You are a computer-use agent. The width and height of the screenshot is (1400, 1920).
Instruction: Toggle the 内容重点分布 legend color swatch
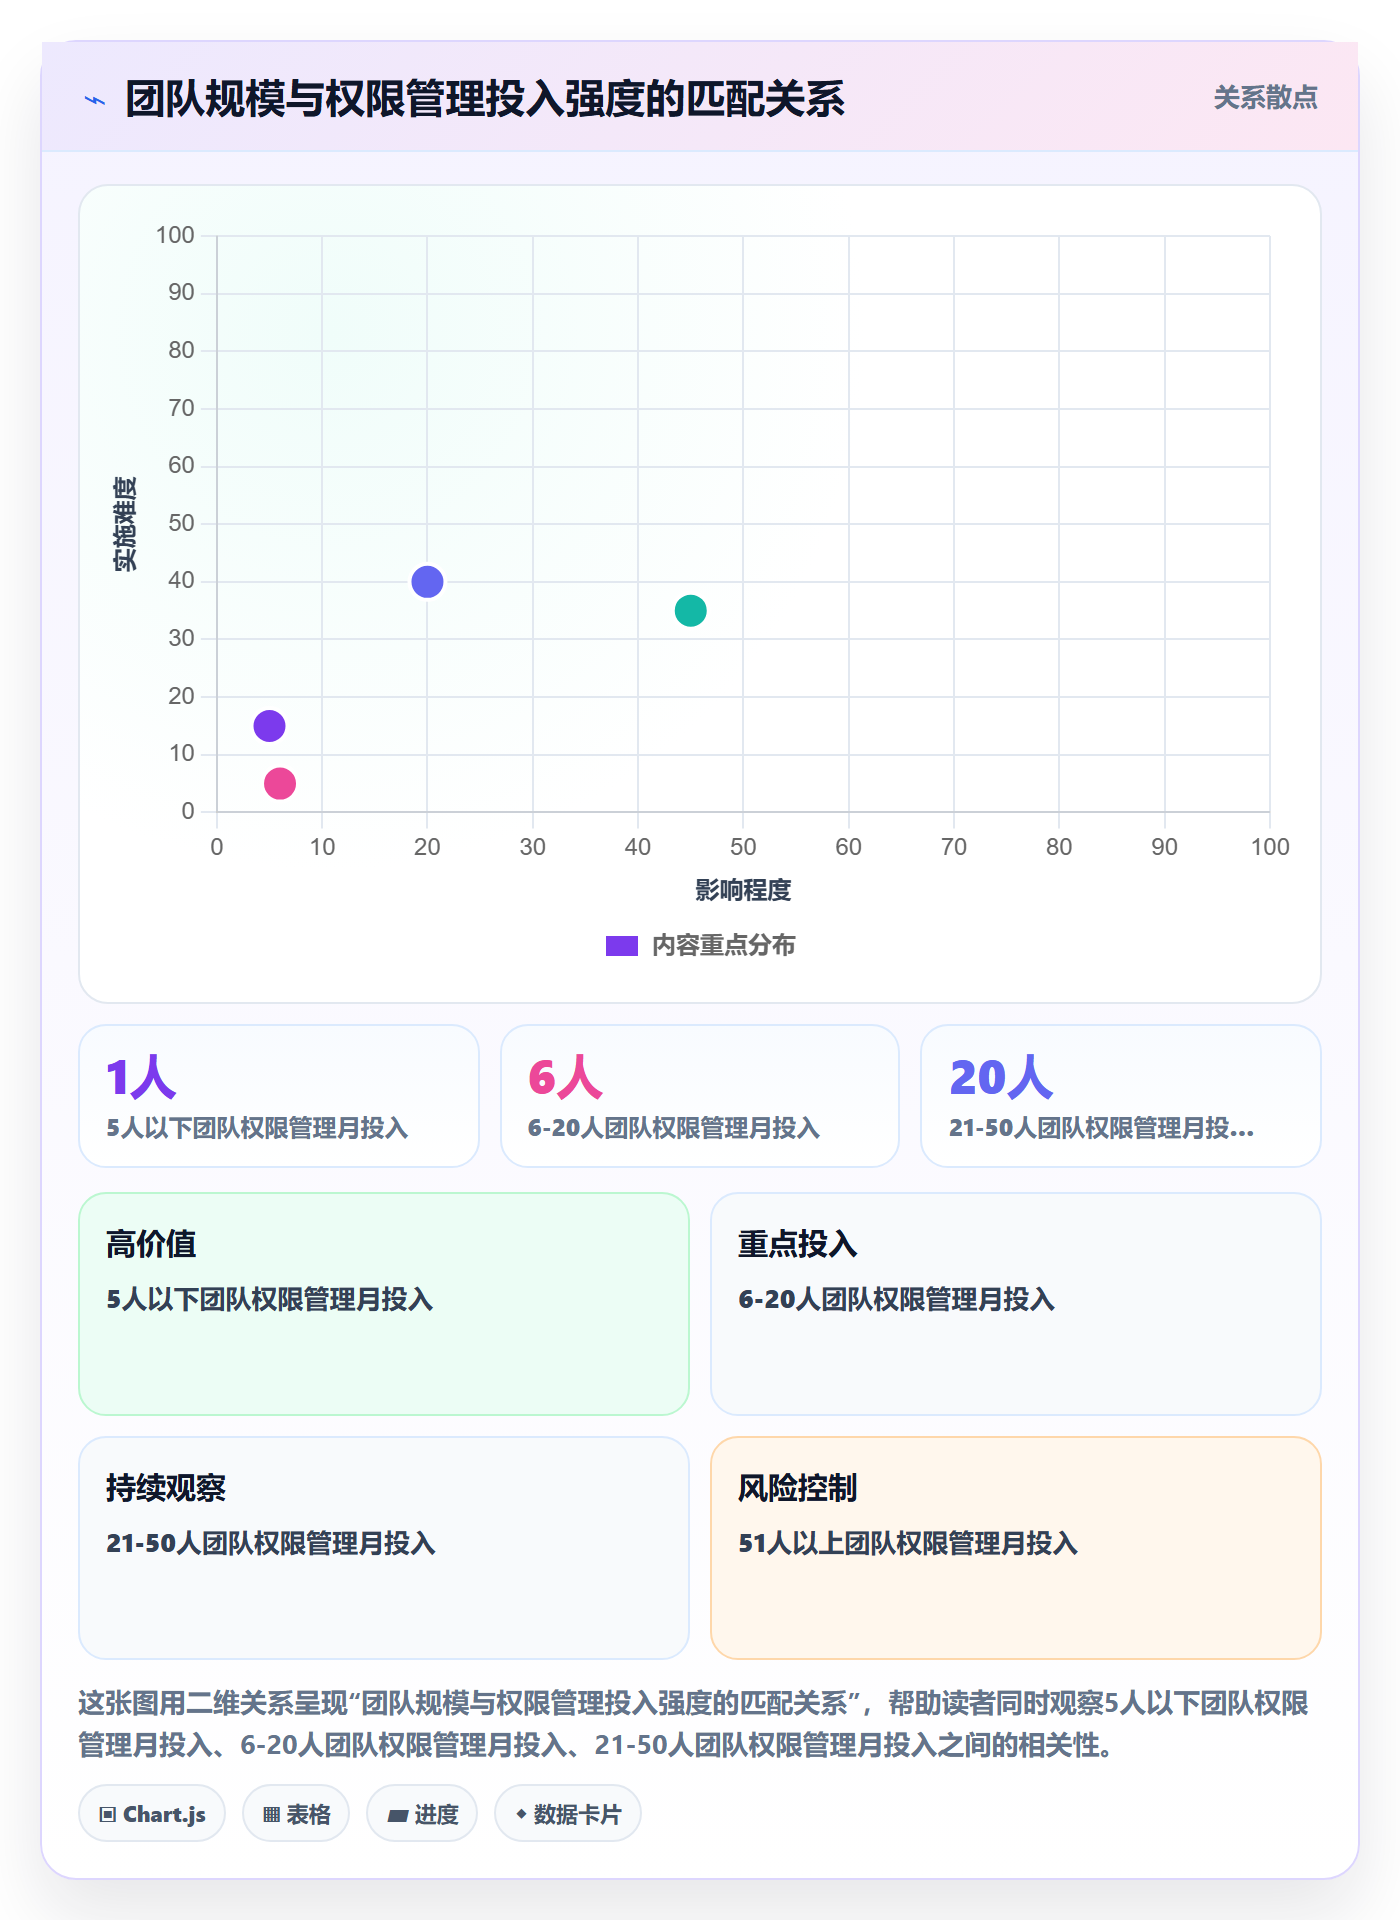(621, 946)
